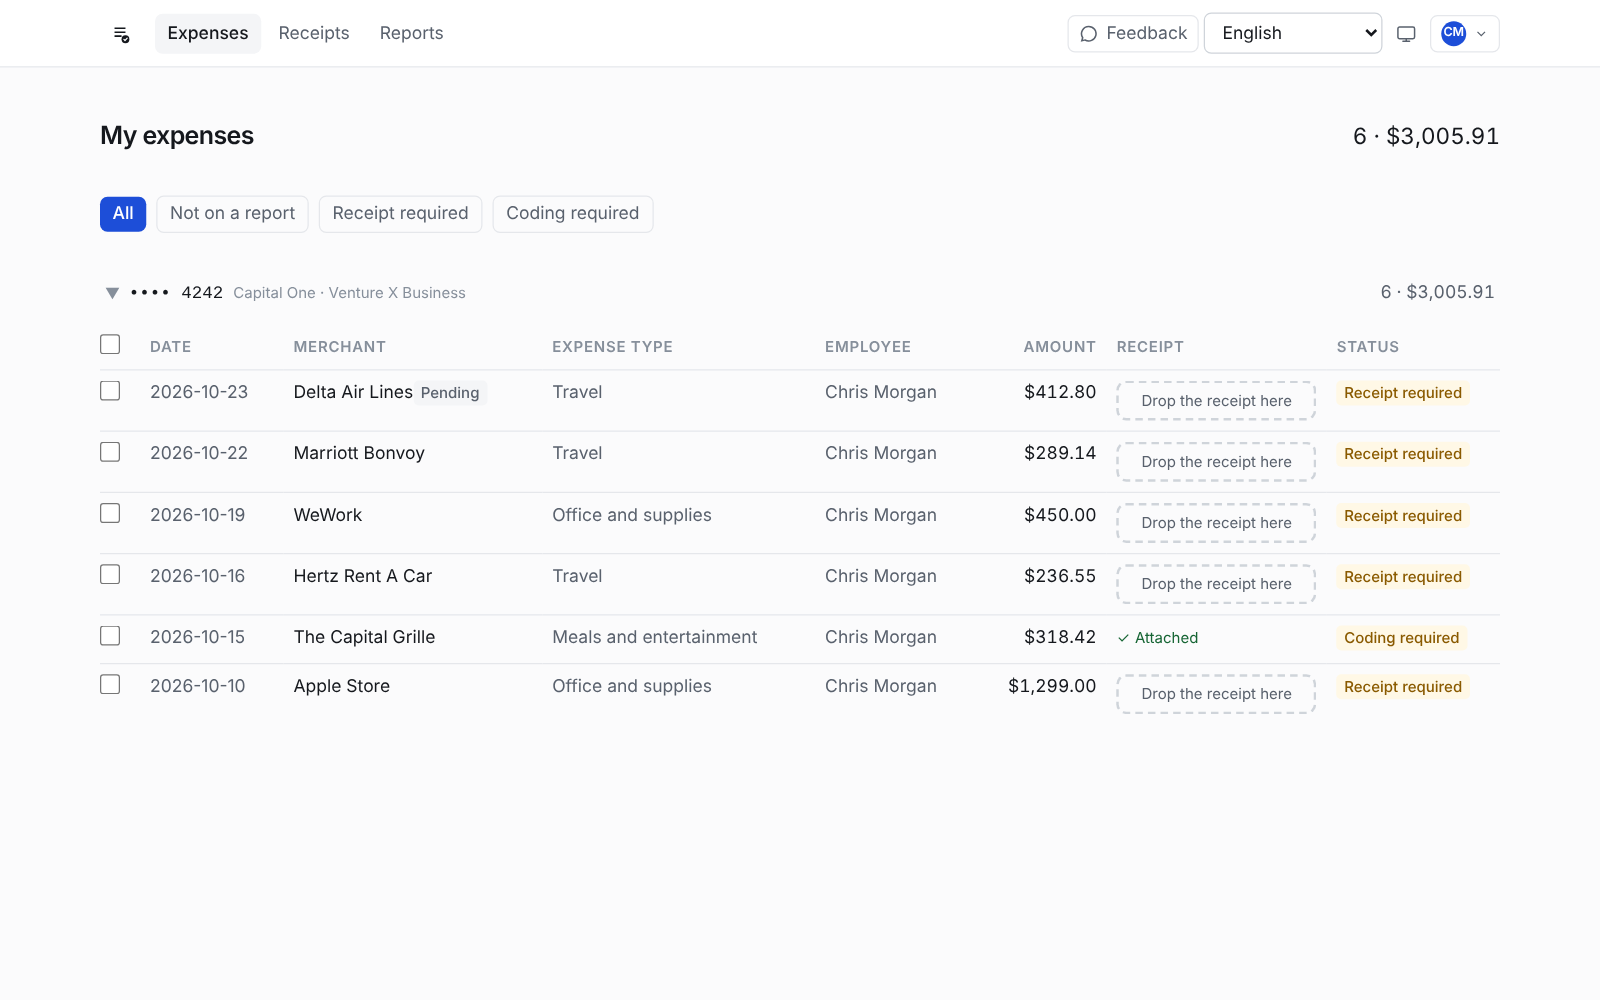Click receipt drop zone for Apple Store
This screenshot has width=1600, height=1000.
pos(1216,694)
